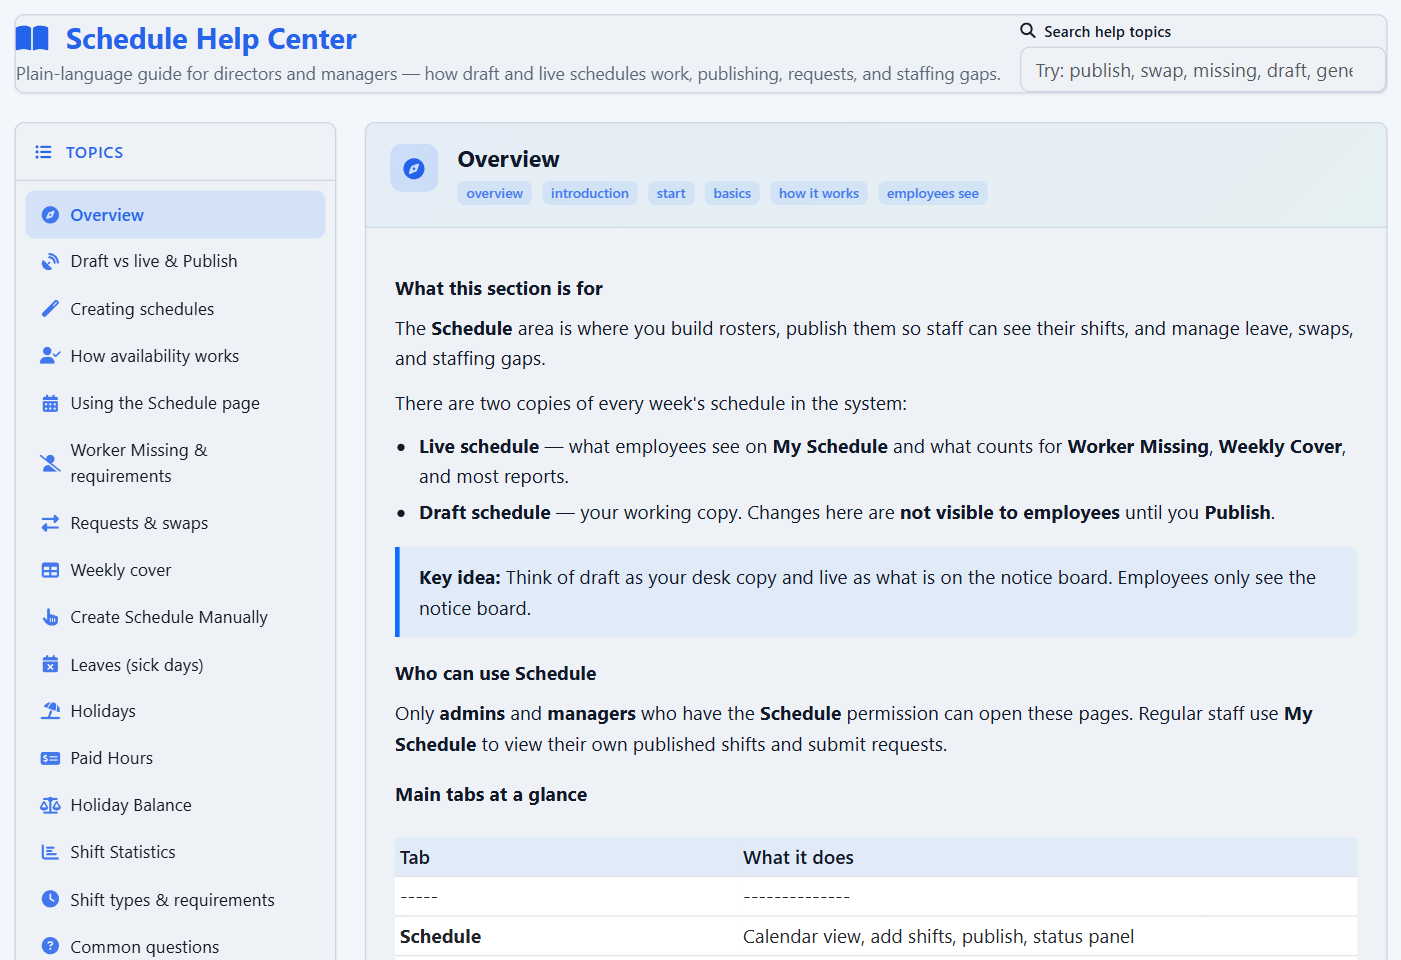
Task: Open Leaves (sick days) topic
Action: click(x=175, y=664)
